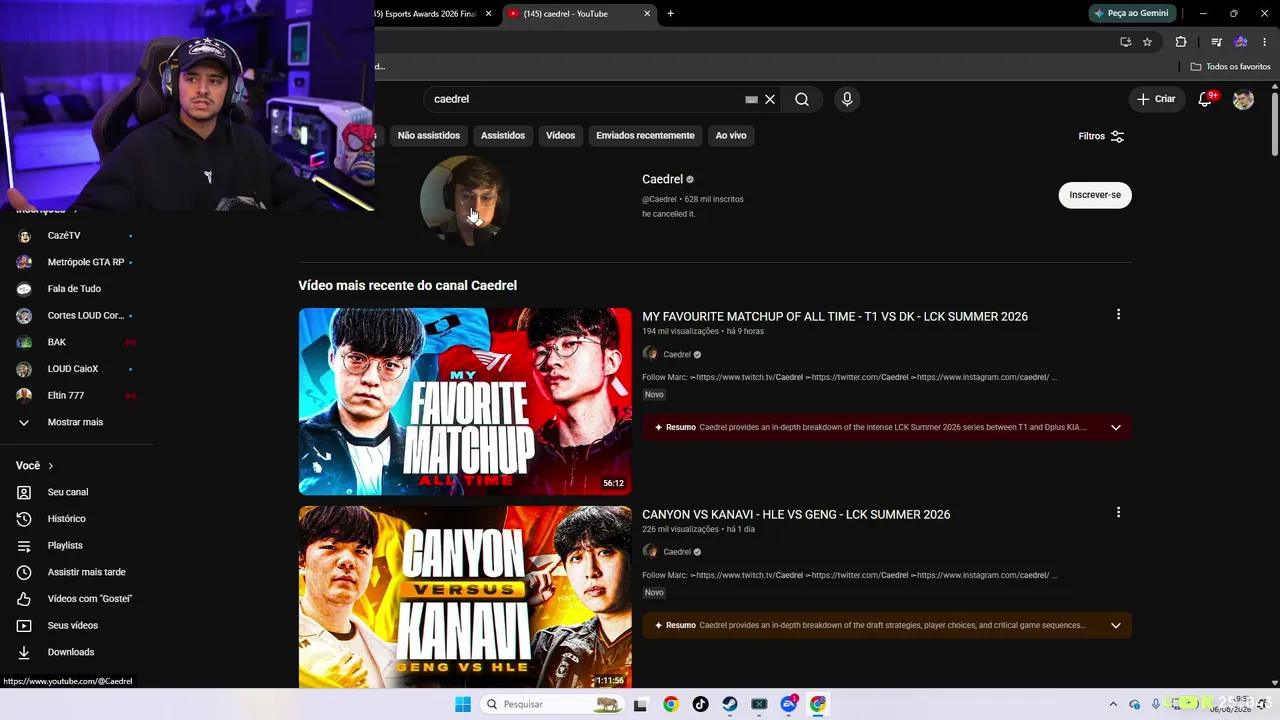Image resolution: width=1280 pixels, height=720 pixels.
Task: Show hidden system tray icons
Action: click(1113, 704)
